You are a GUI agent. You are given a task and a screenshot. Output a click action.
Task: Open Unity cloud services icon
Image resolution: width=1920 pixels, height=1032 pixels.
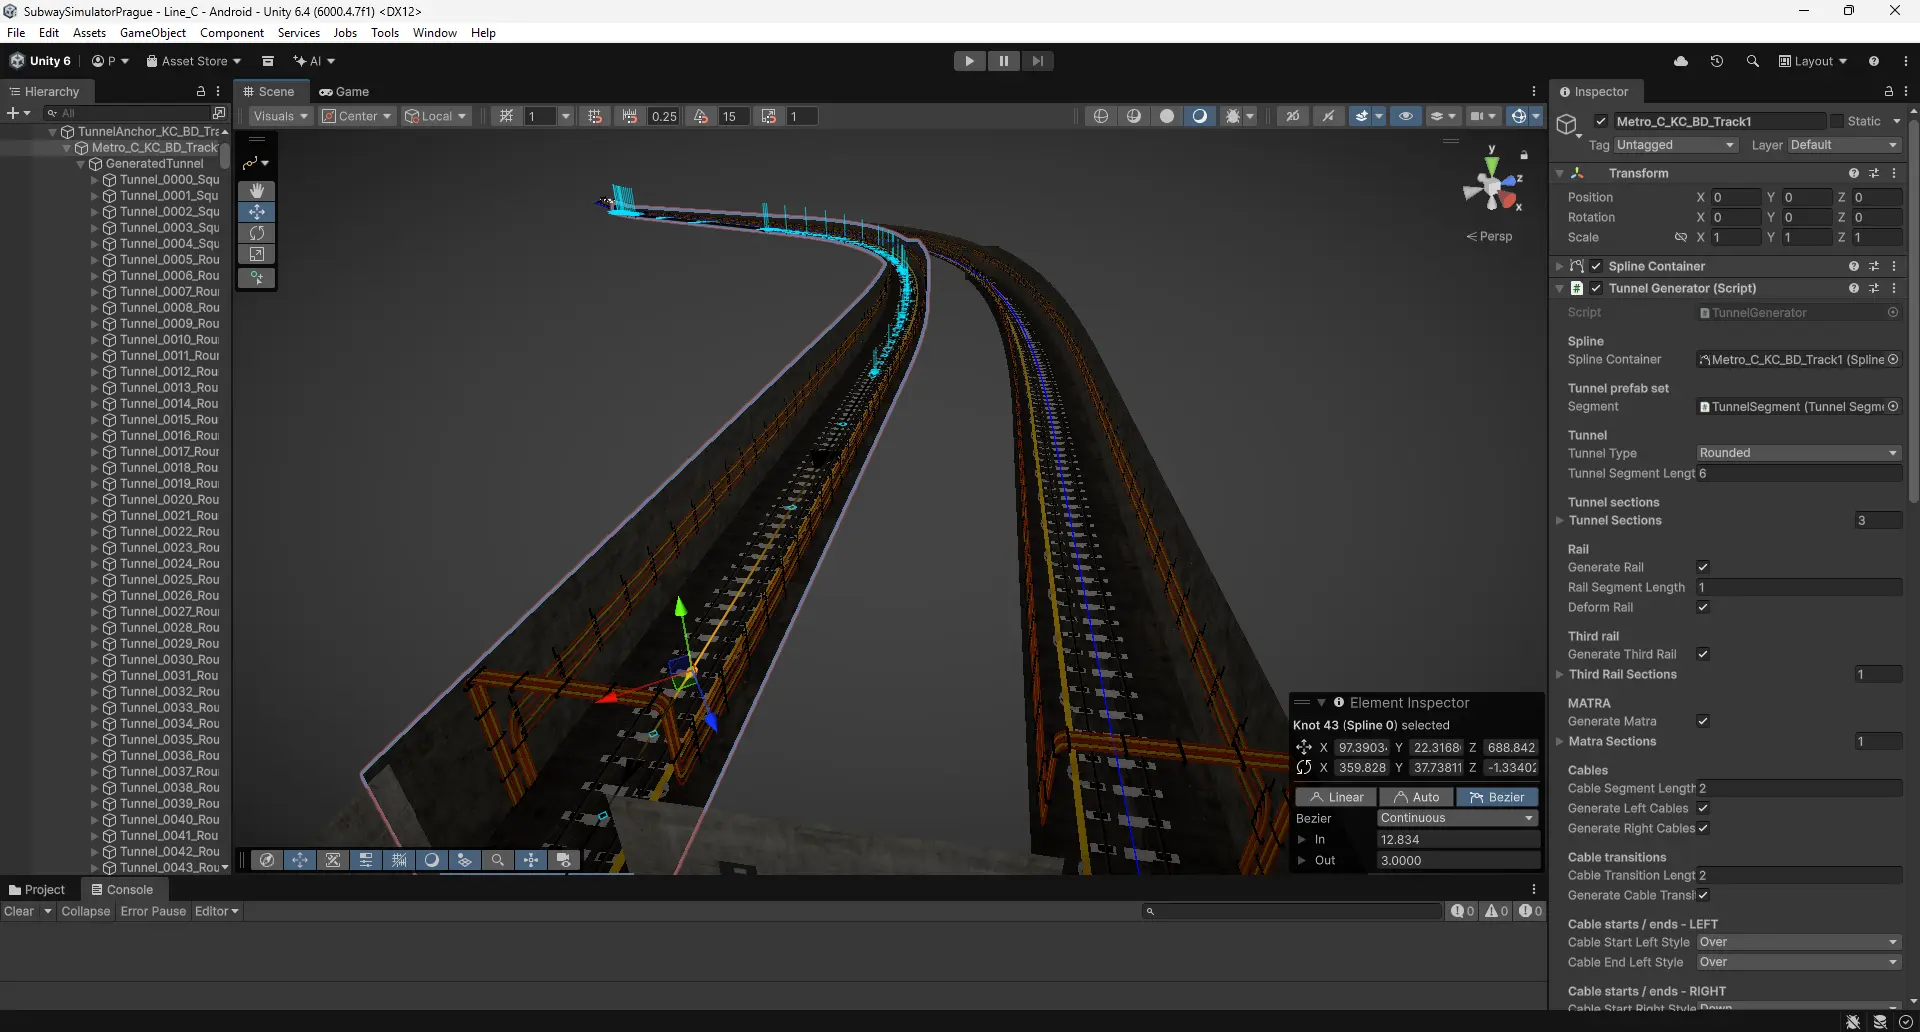pos(1681,61)
